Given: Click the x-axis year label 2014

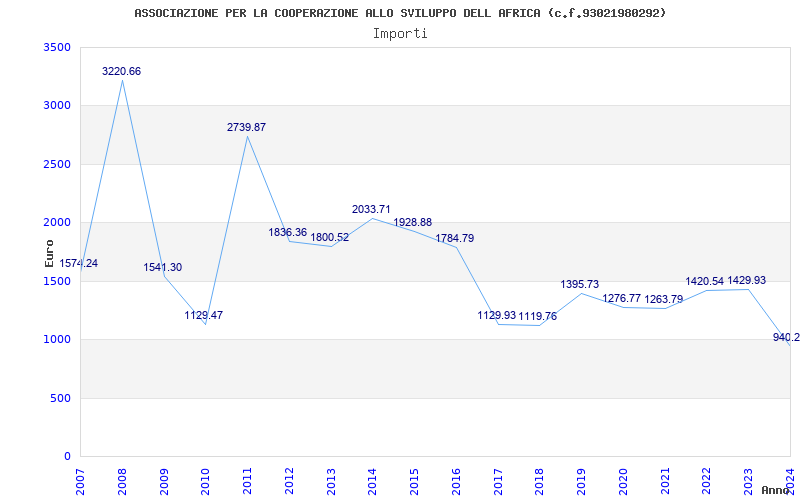Looking at the screenshot, I should (x=372, y=482).
